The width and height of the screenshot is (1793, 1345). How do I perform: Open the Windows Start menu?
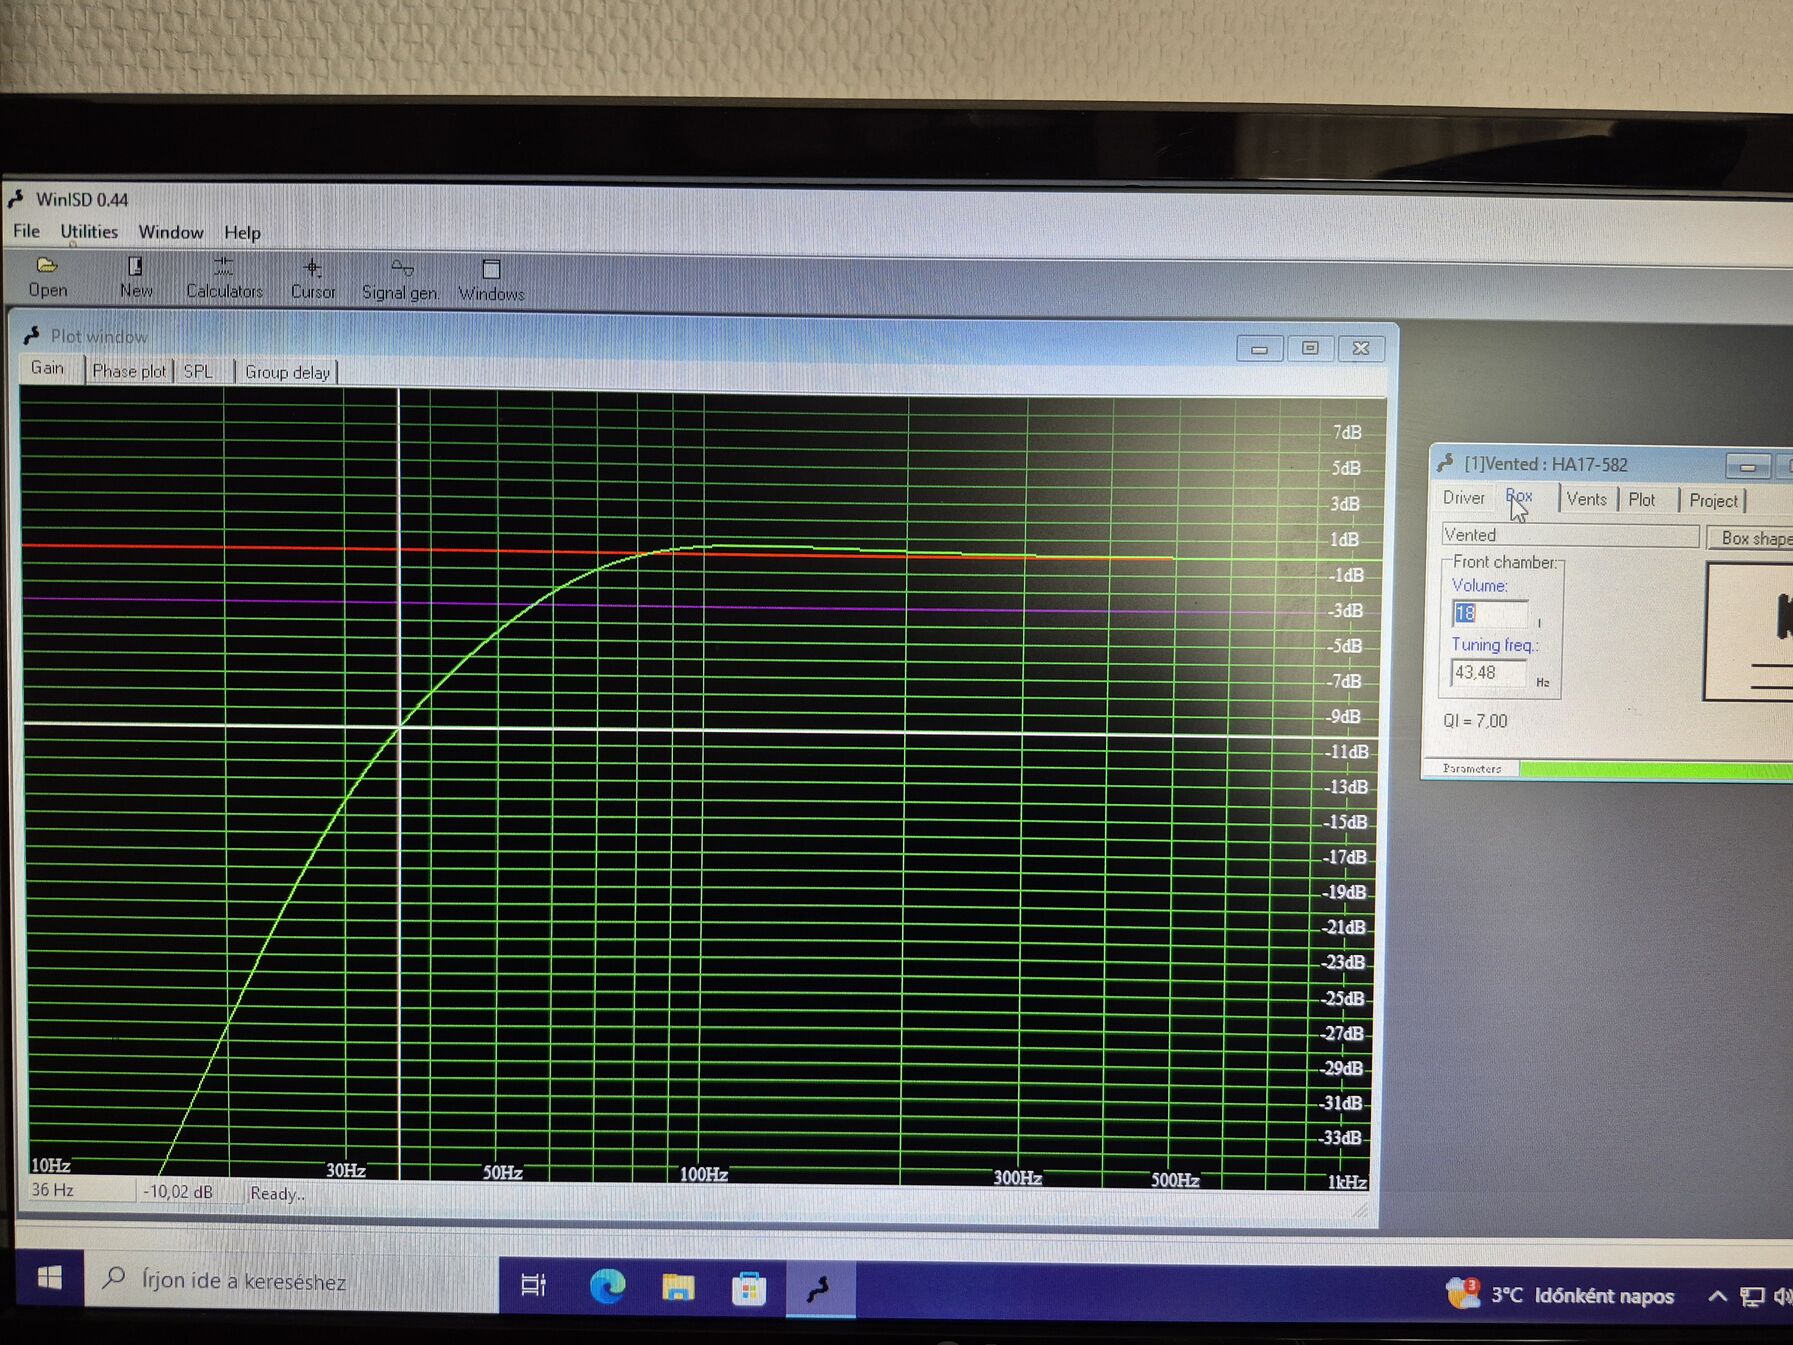tap(49, 1277)
